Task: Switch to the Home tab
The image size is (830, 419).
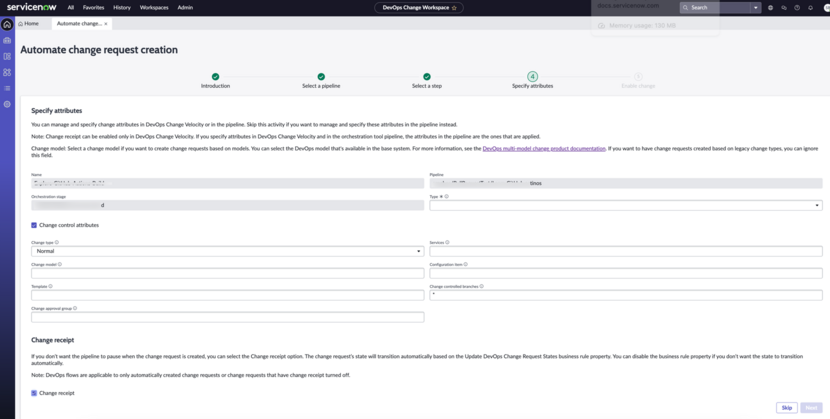Action: point(29,24)
